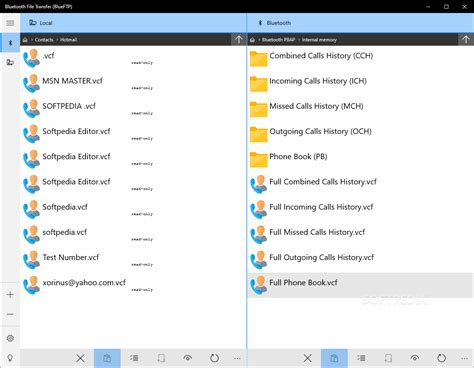Select the Bluetooth sidebar icon
The image size is (474, 368).
tap(10, 43)
